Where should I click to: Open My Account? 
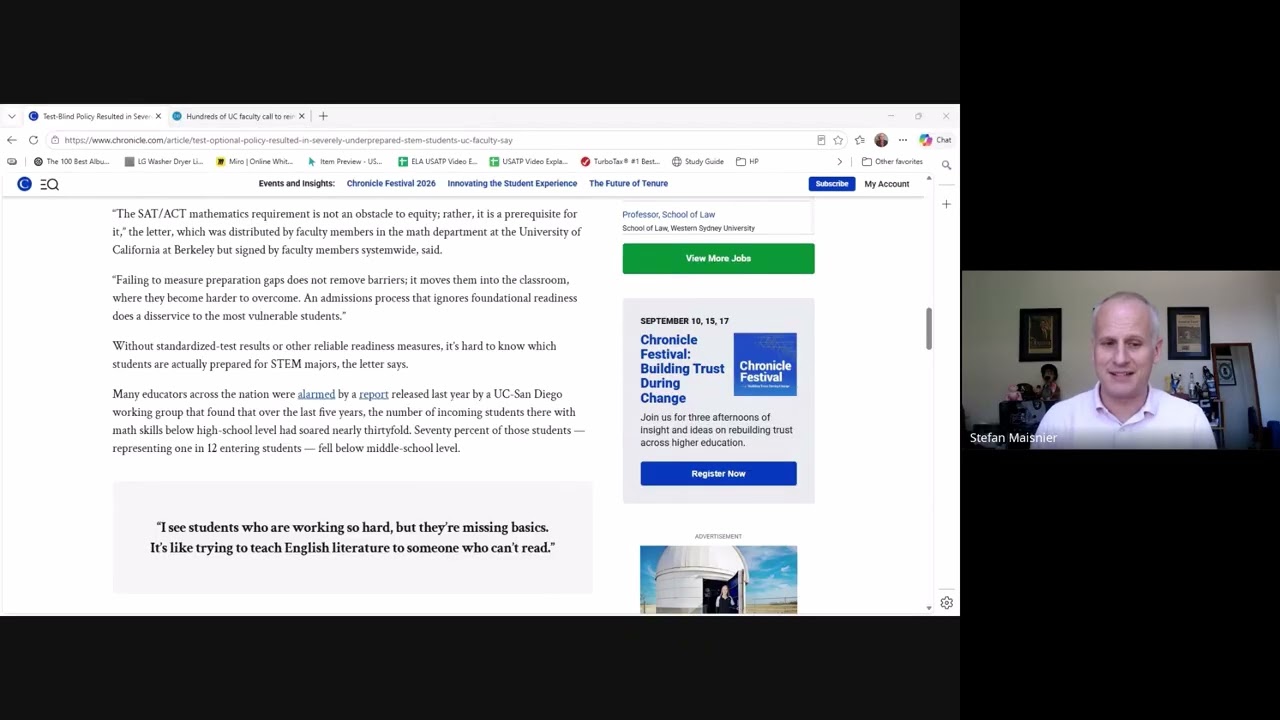(x=887, y=184)
